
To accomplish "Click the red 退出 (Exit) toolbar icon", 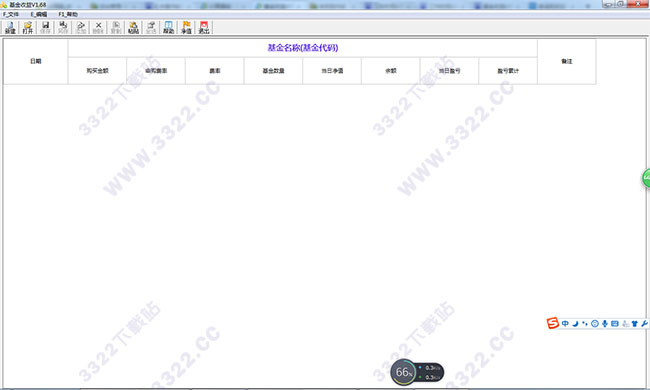I will [x=204, y=28].
